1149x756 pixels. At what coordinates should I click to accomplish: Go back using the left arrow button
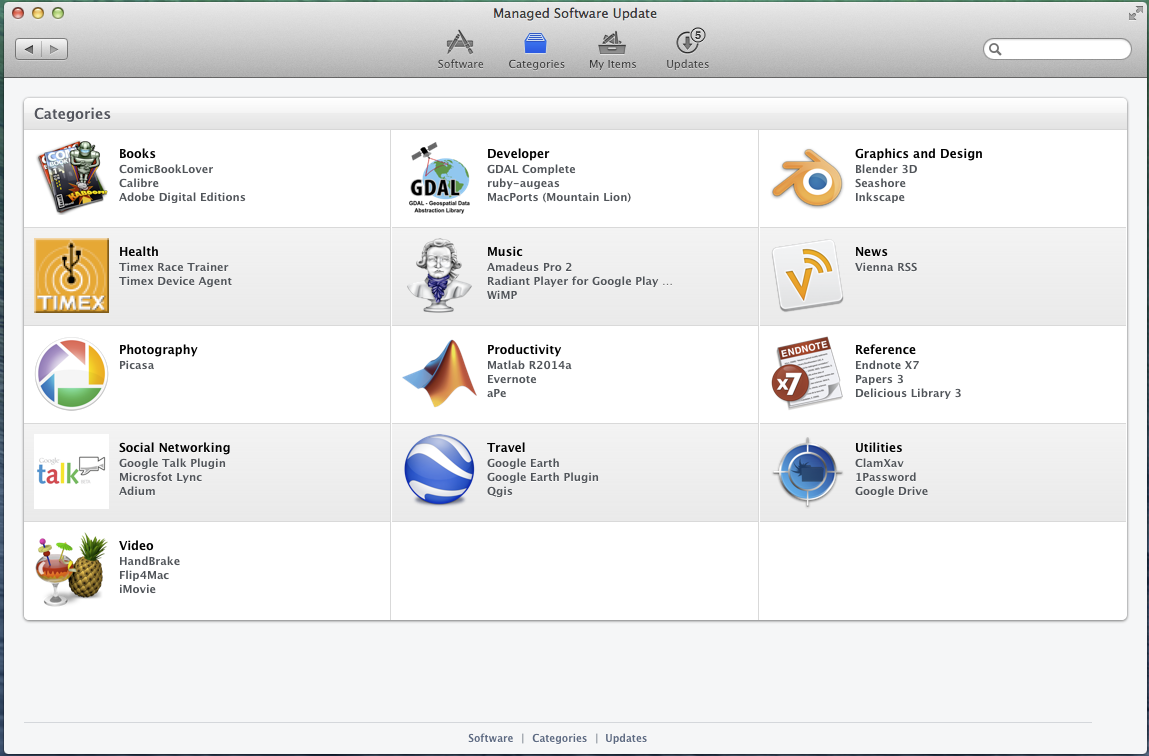pos(29,49)
